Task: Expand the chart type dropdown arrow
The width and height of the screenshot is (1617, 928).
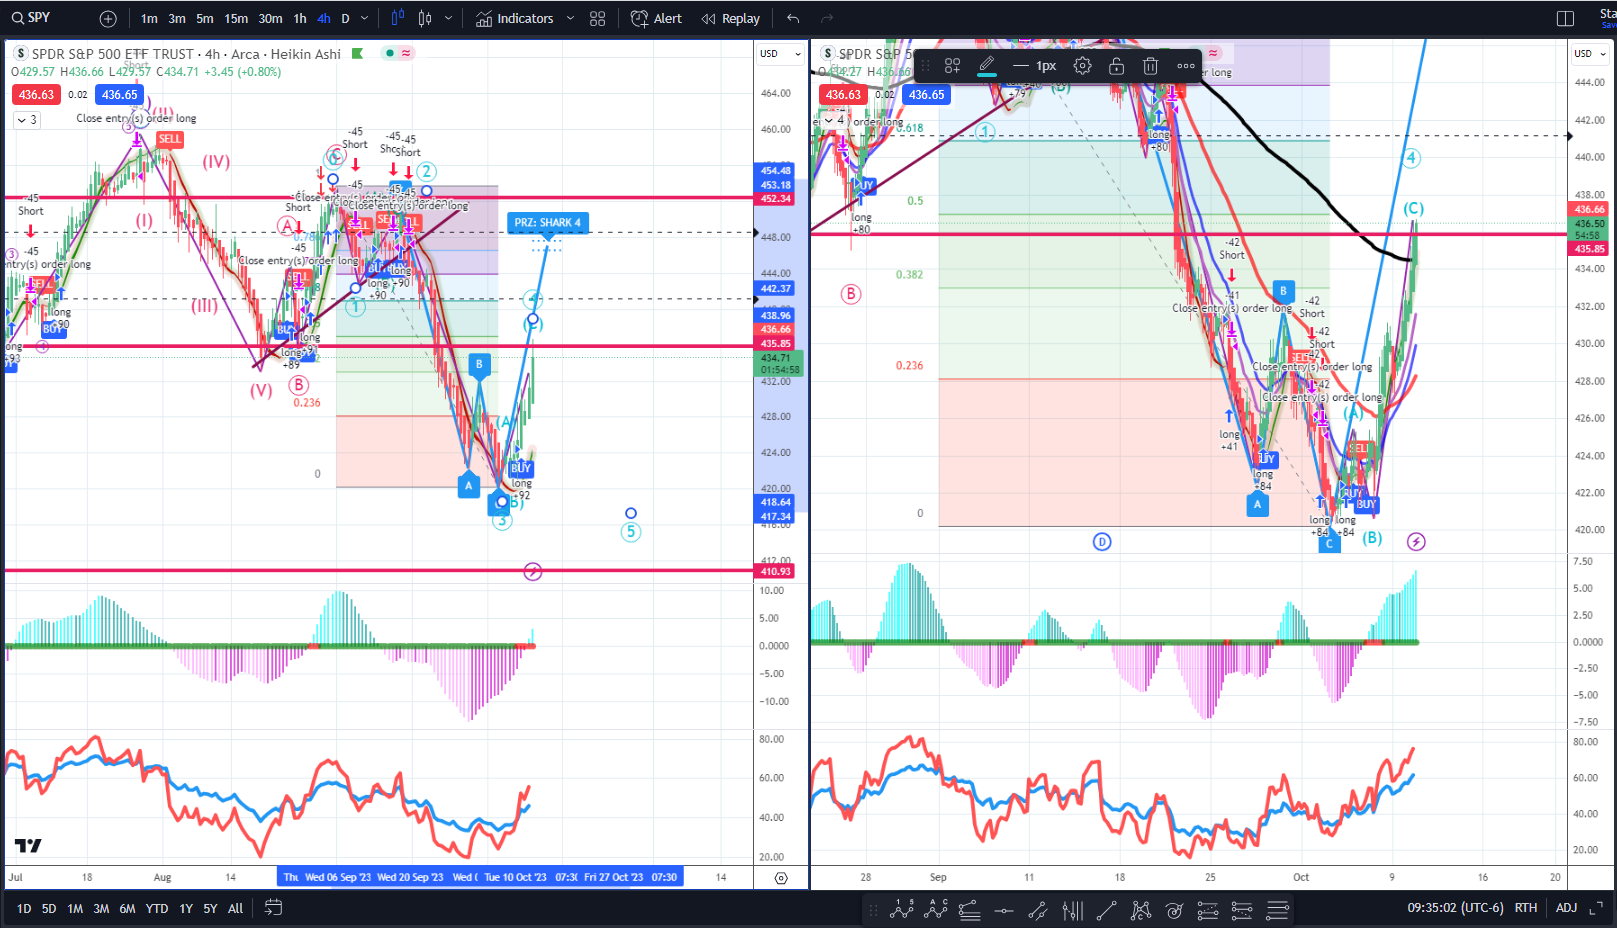Action: coord(448,18)
